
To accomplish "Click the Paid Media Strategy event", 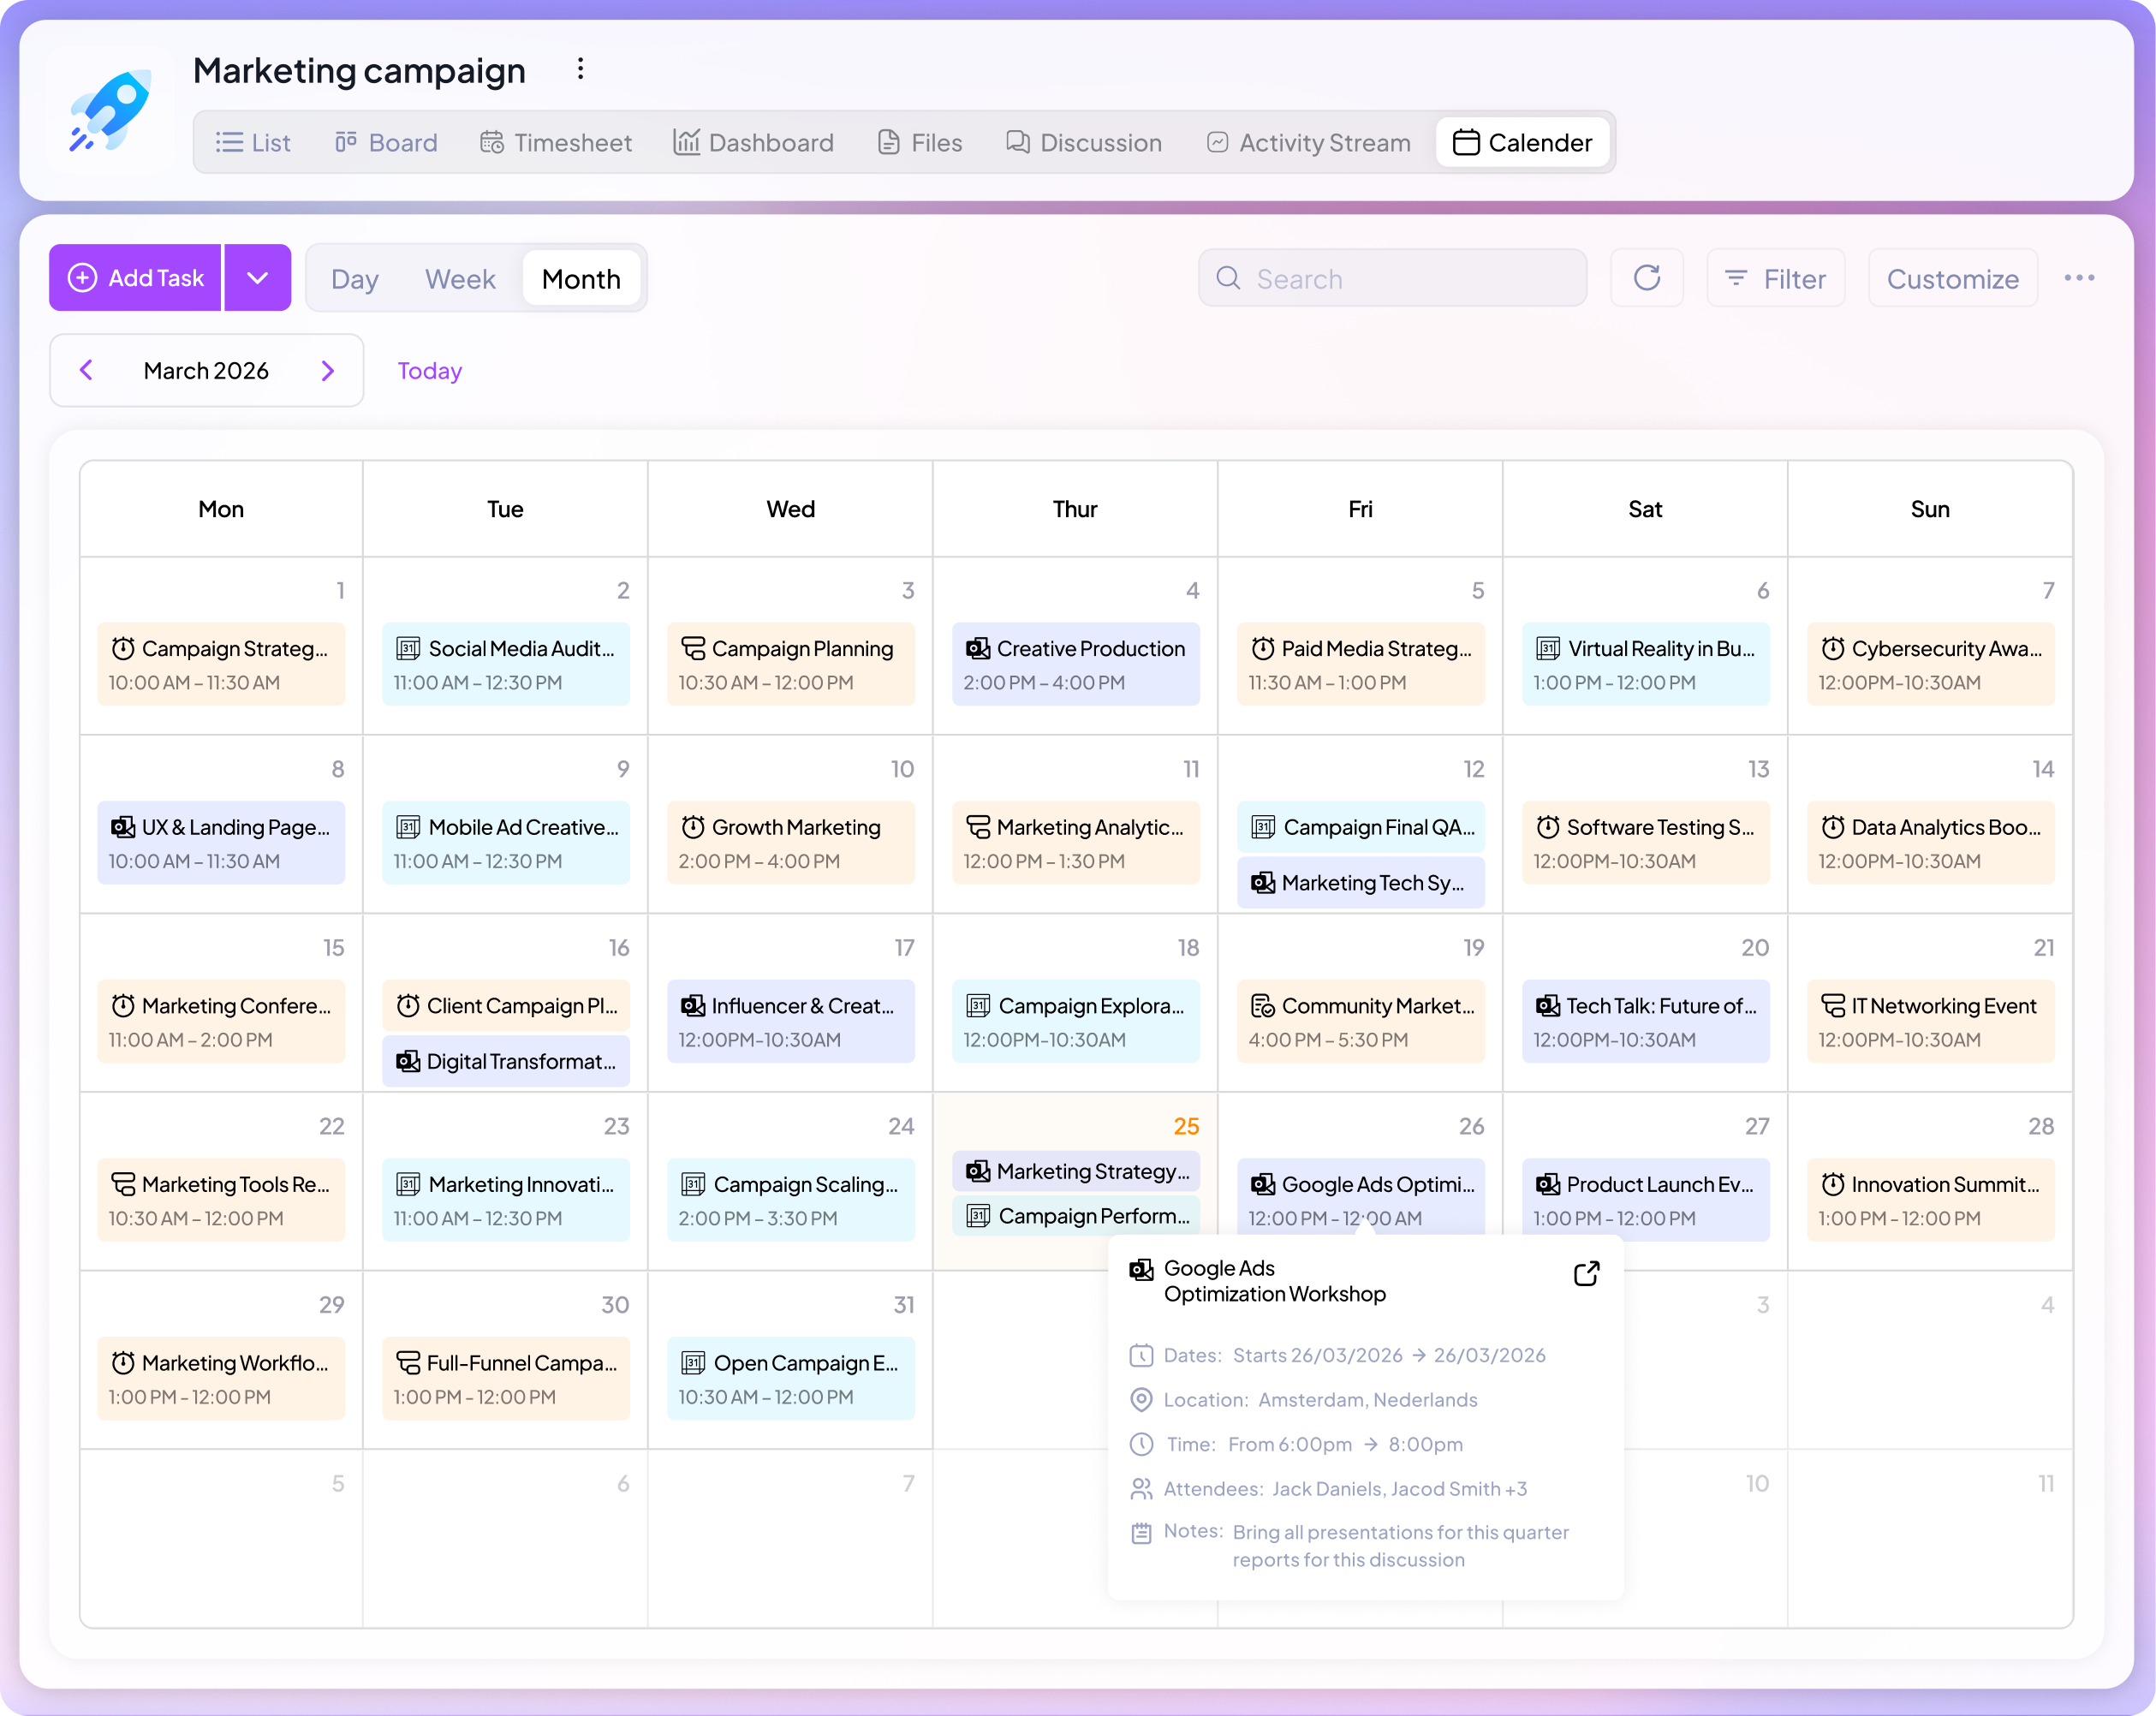I will point(1361,664).
